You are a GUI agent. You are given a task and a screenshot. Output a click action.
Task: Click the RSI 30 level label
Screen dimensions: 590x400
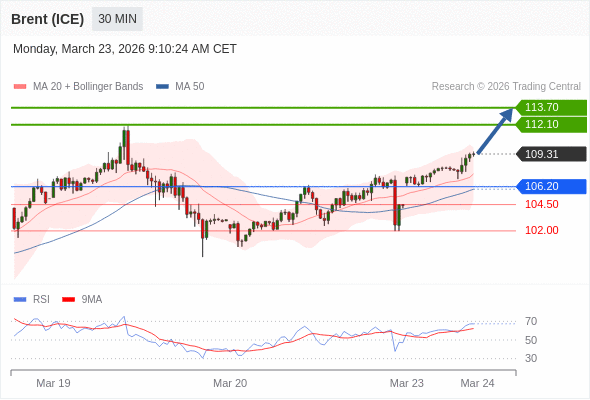point(531,358)
